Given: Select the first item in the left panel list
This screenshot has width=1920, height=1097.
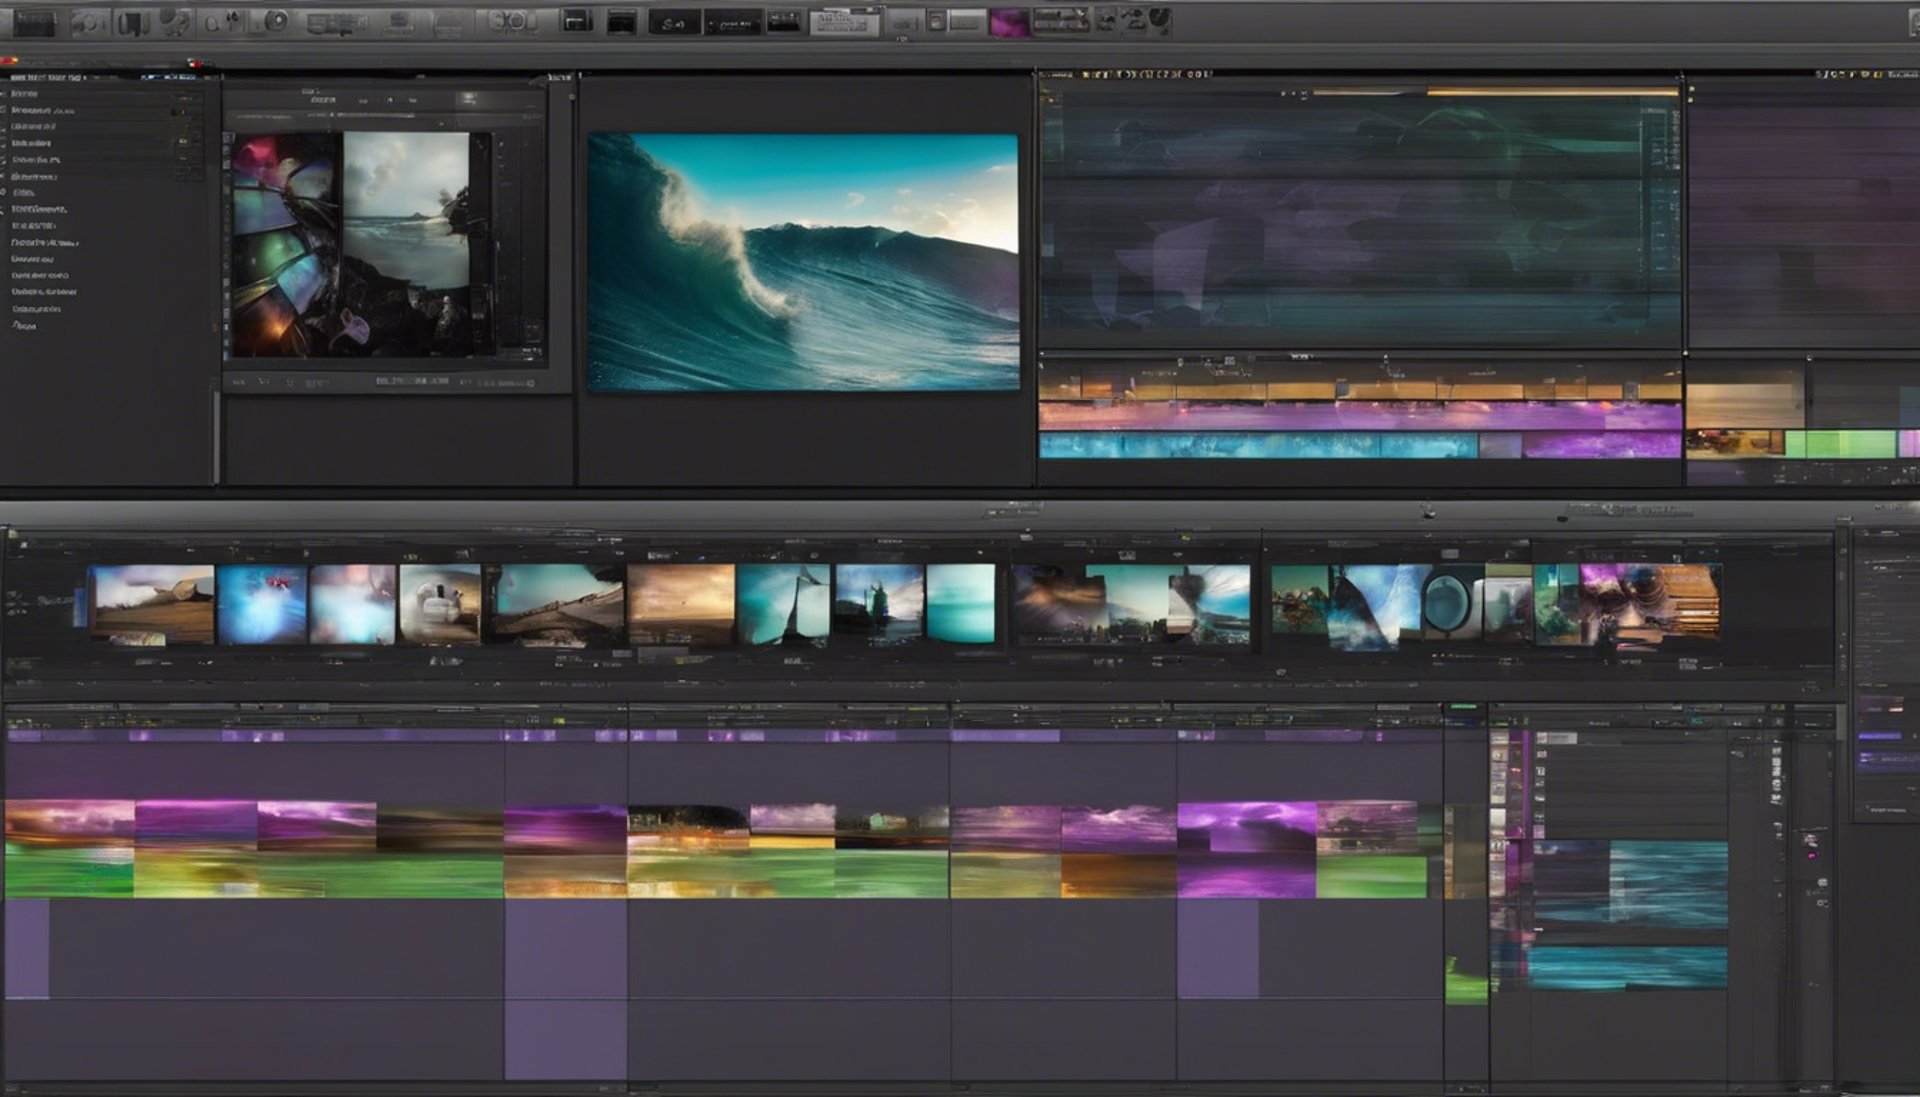Looking at the screenshot, I should (x=24, y=93).
